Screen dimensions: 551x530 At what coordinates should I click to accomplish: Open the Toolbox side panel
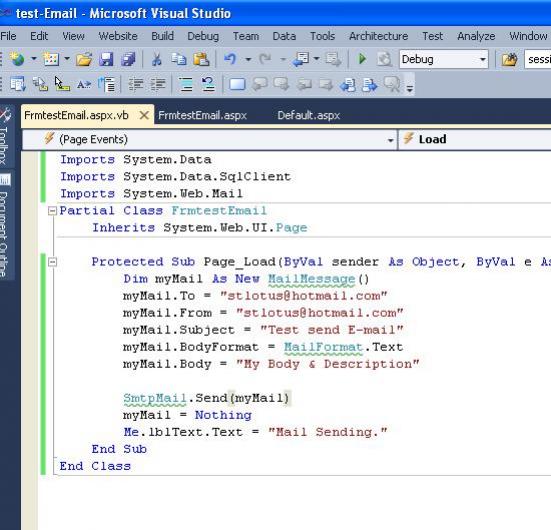(x=5, y=135)
